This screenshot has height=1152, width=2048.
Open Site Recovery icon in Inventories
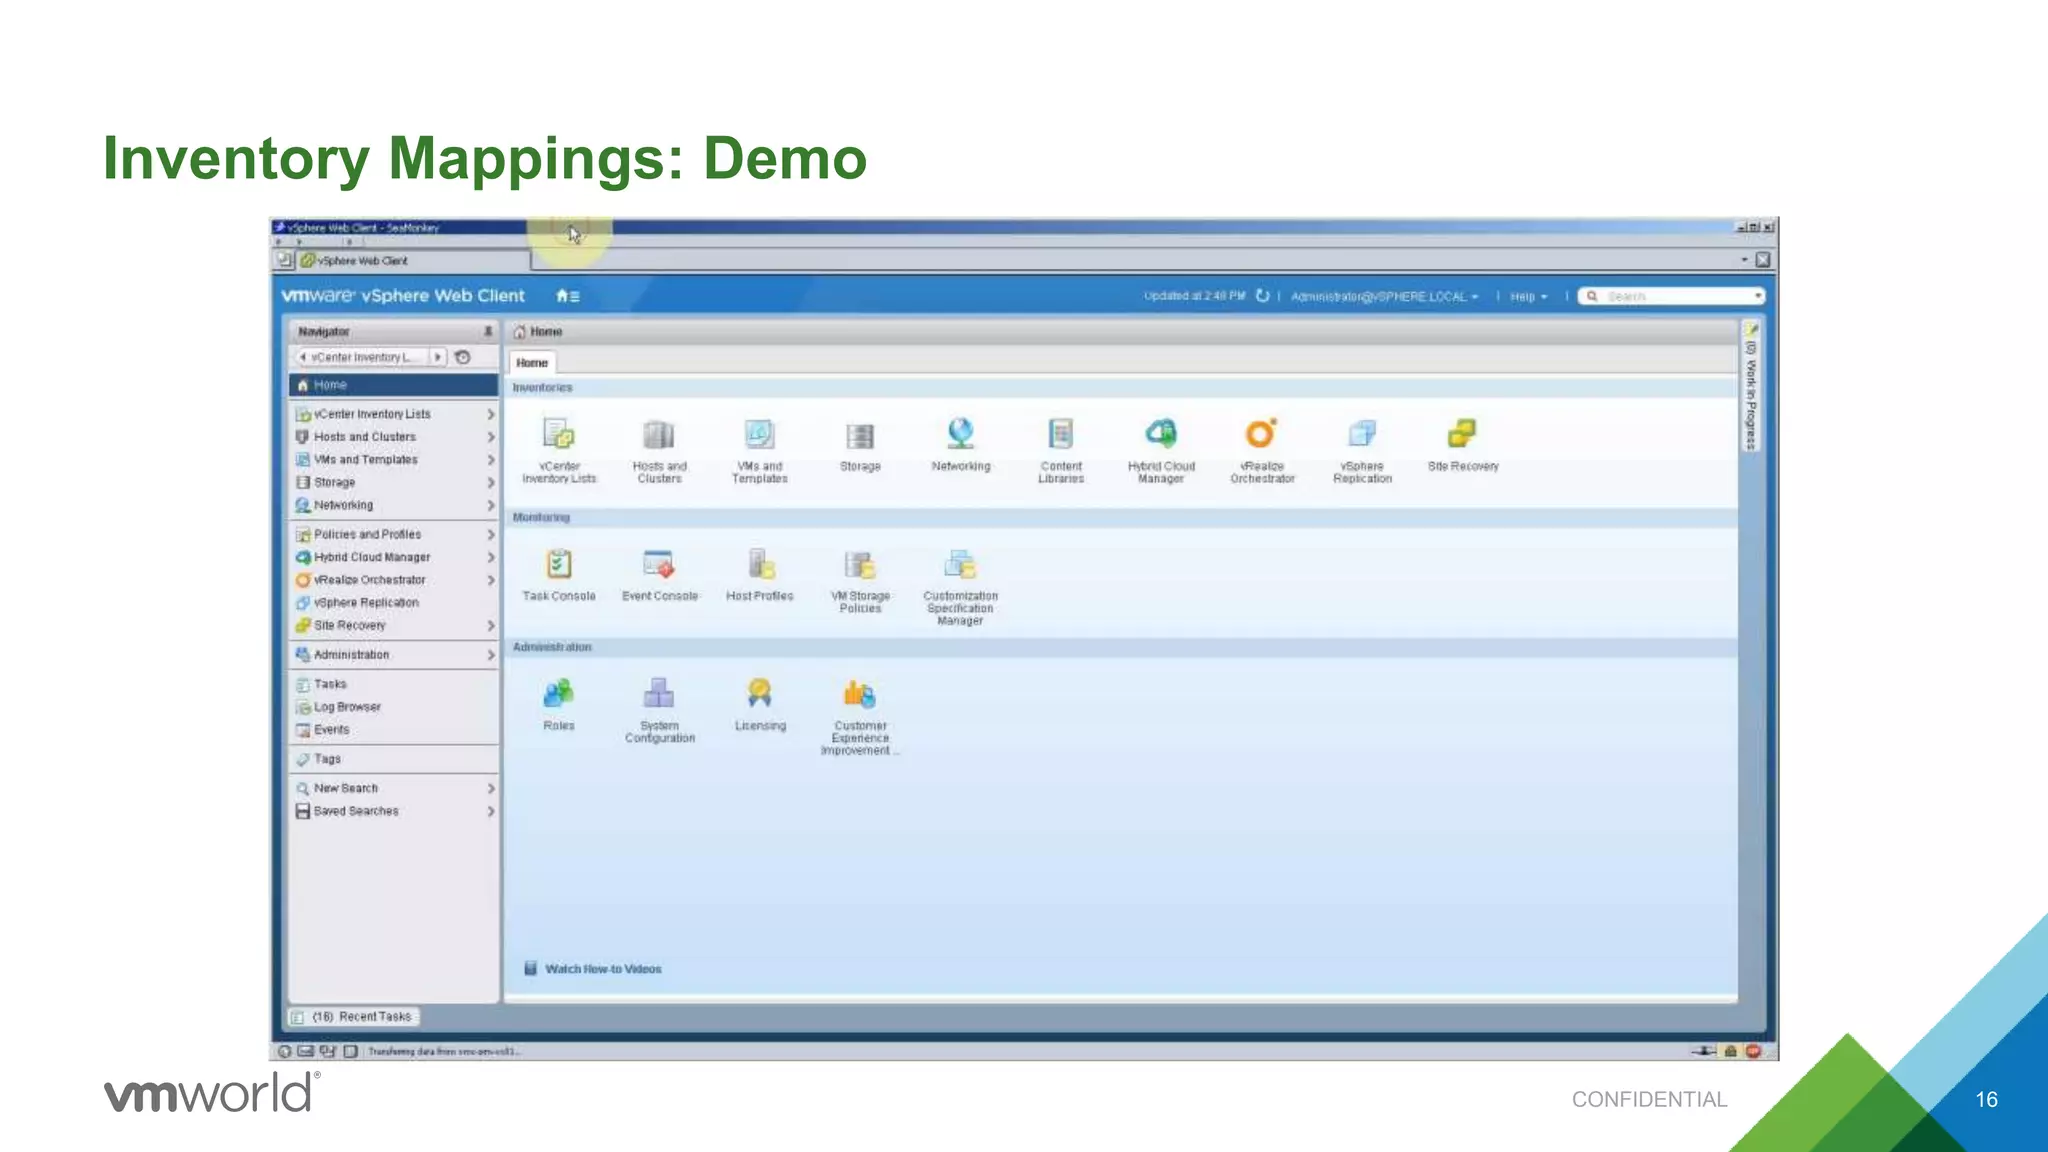click(x=1462, y=434)
